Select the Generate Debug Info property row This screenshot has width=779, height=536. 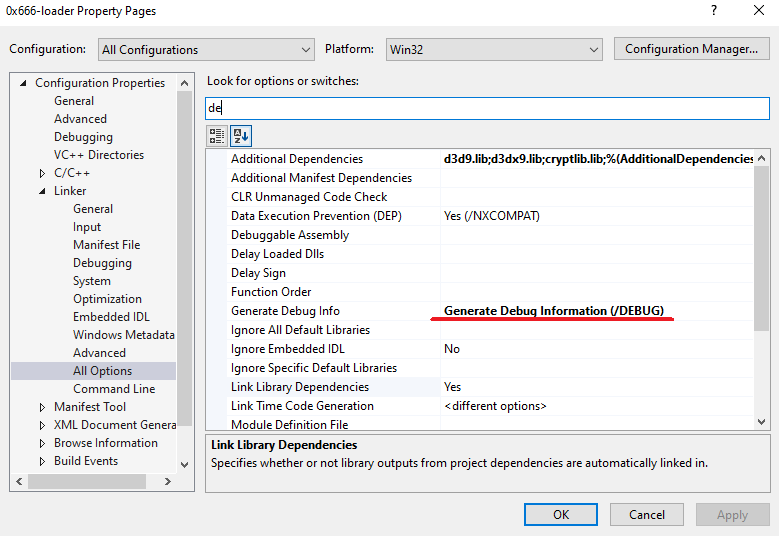pyautogui.click(x=285, y=311)
